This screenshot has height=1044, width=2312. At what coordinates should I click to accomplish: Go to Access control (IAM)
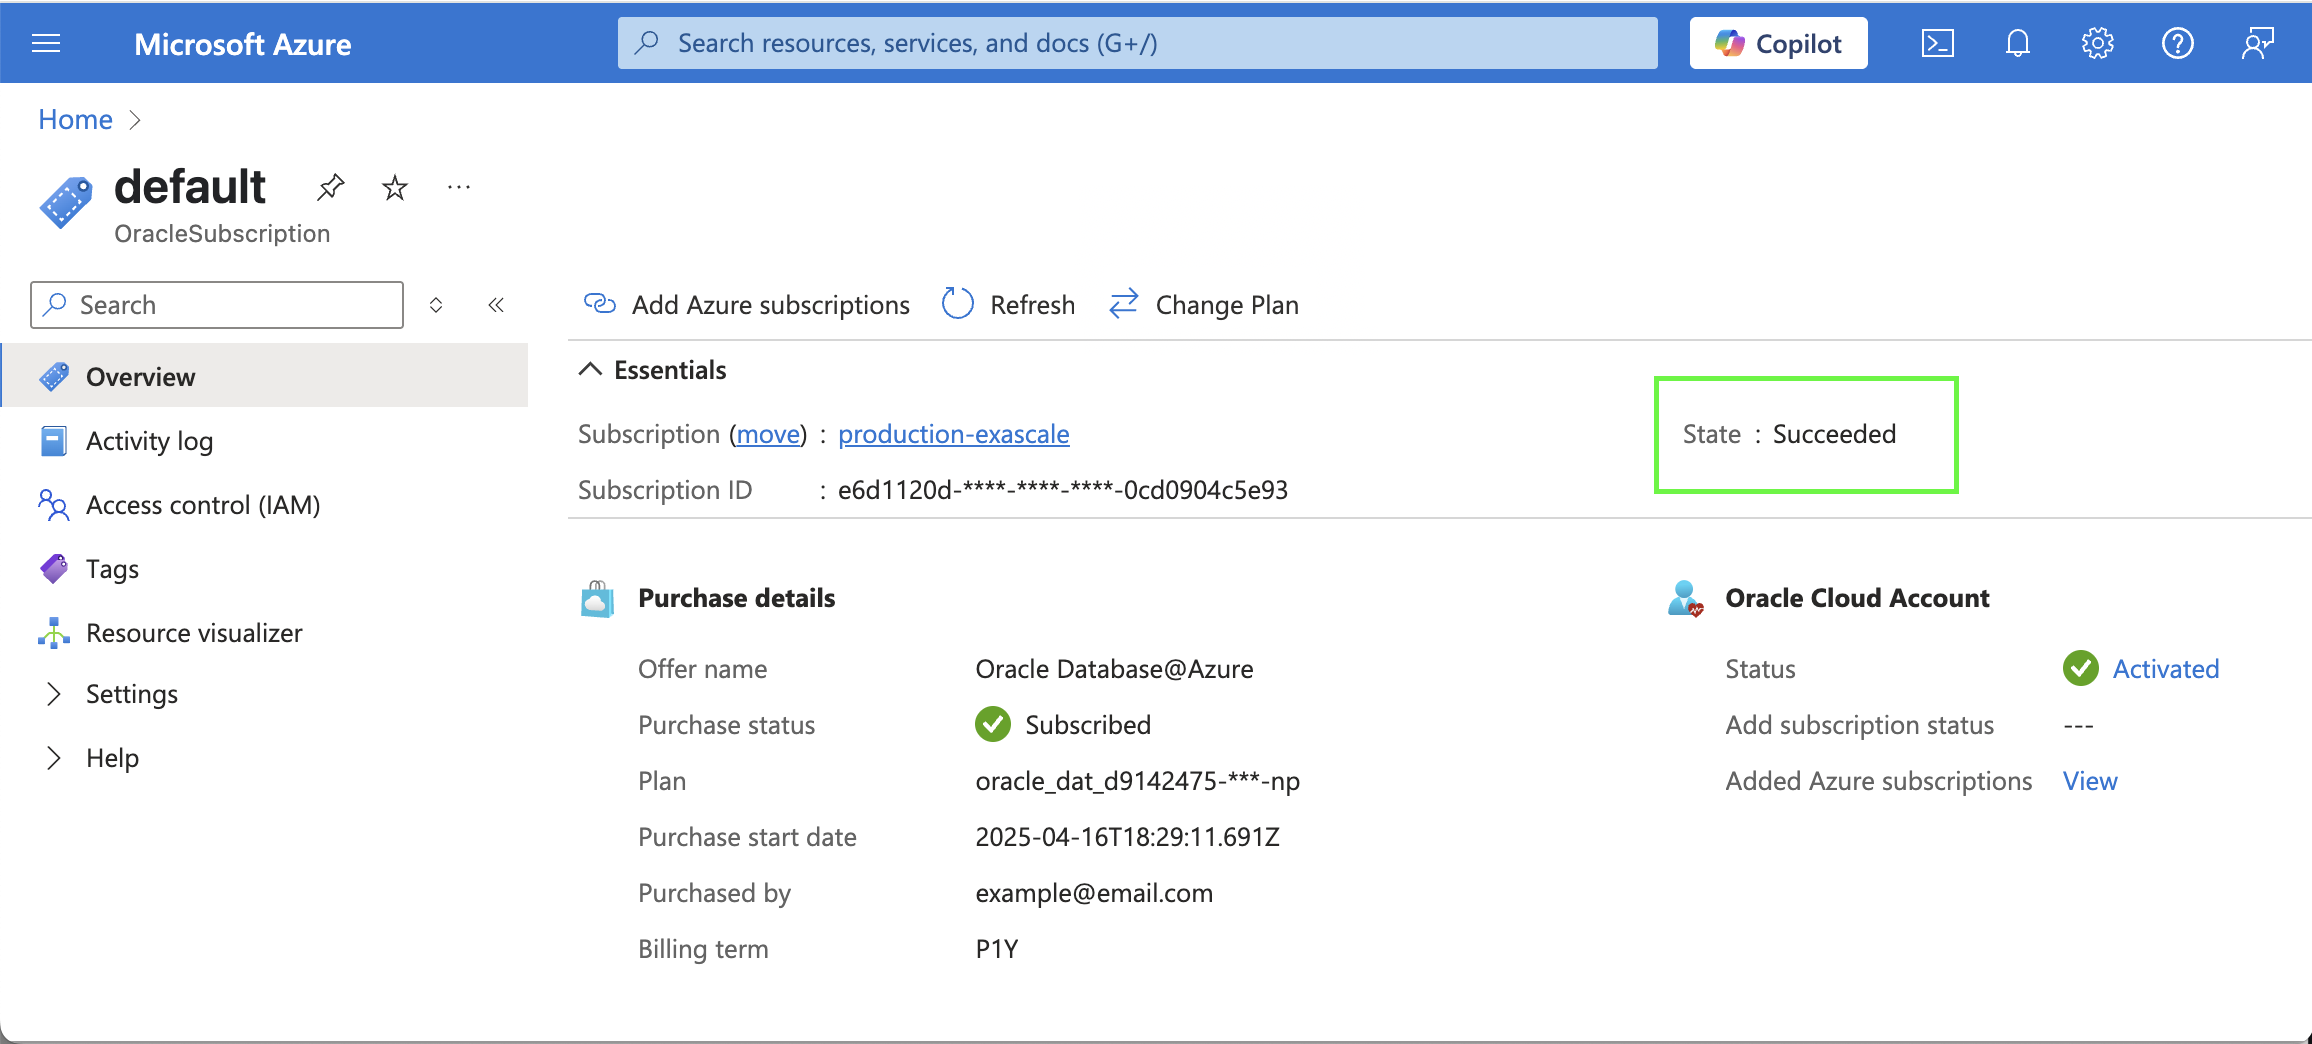point(203,505)
